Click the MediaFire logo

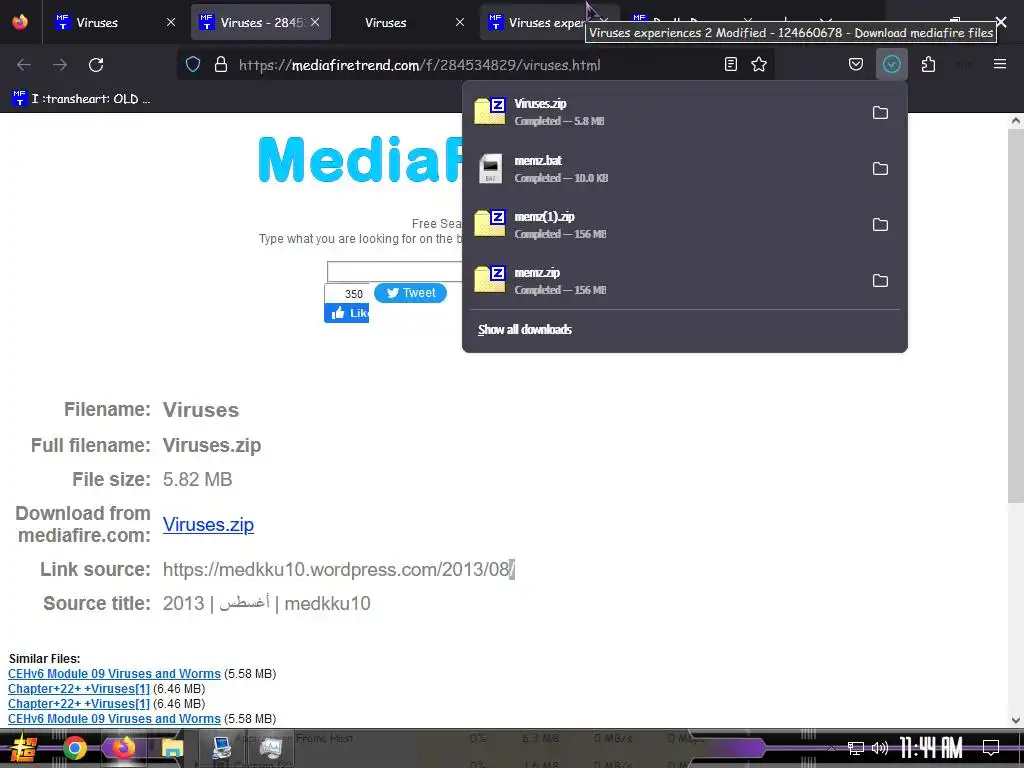pyautogui.click(x=360, y=160)
